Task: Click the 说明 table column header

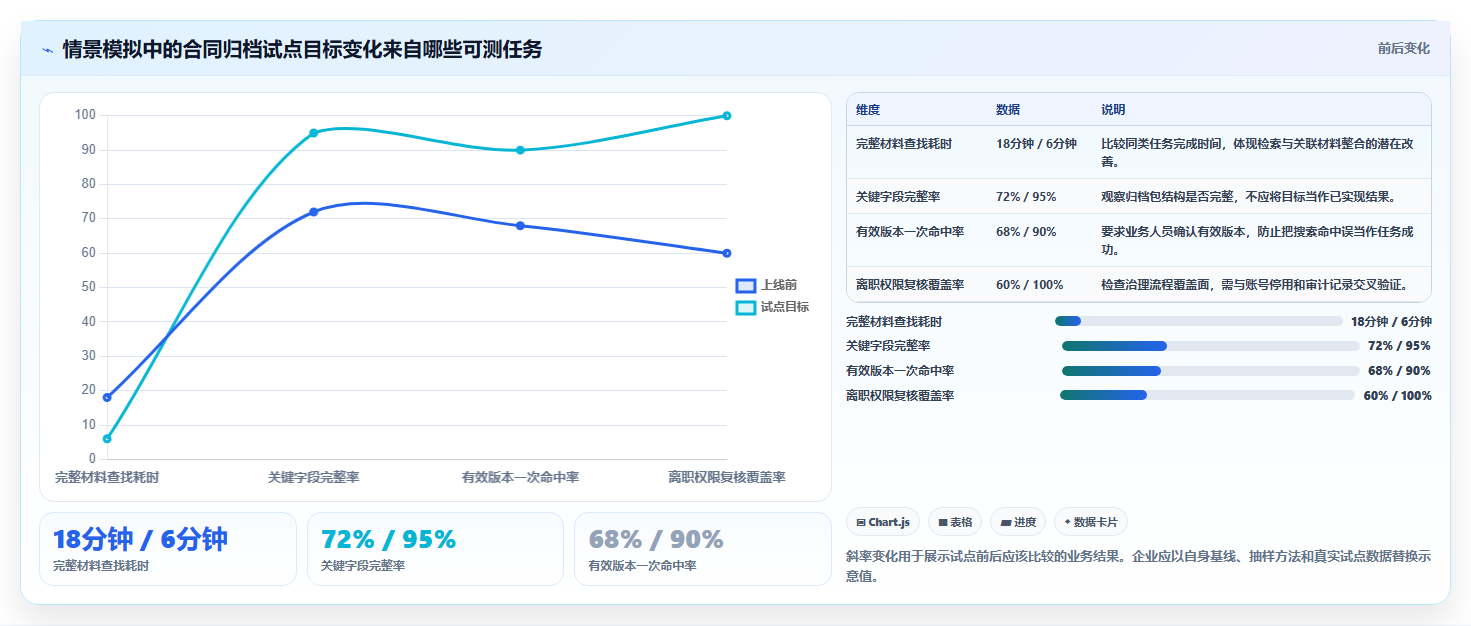Action: point(1113,110)
